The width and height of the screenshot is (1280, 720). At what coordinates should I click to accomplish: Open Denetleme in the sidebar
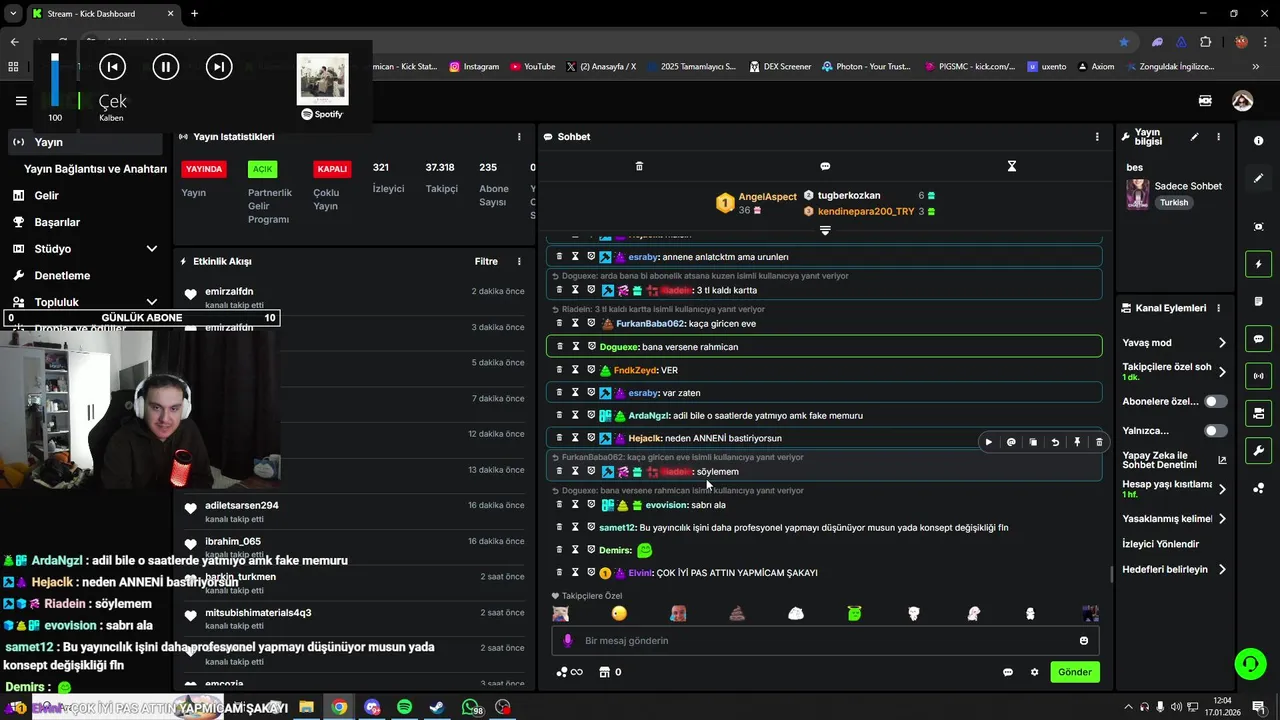coord(62,275)
